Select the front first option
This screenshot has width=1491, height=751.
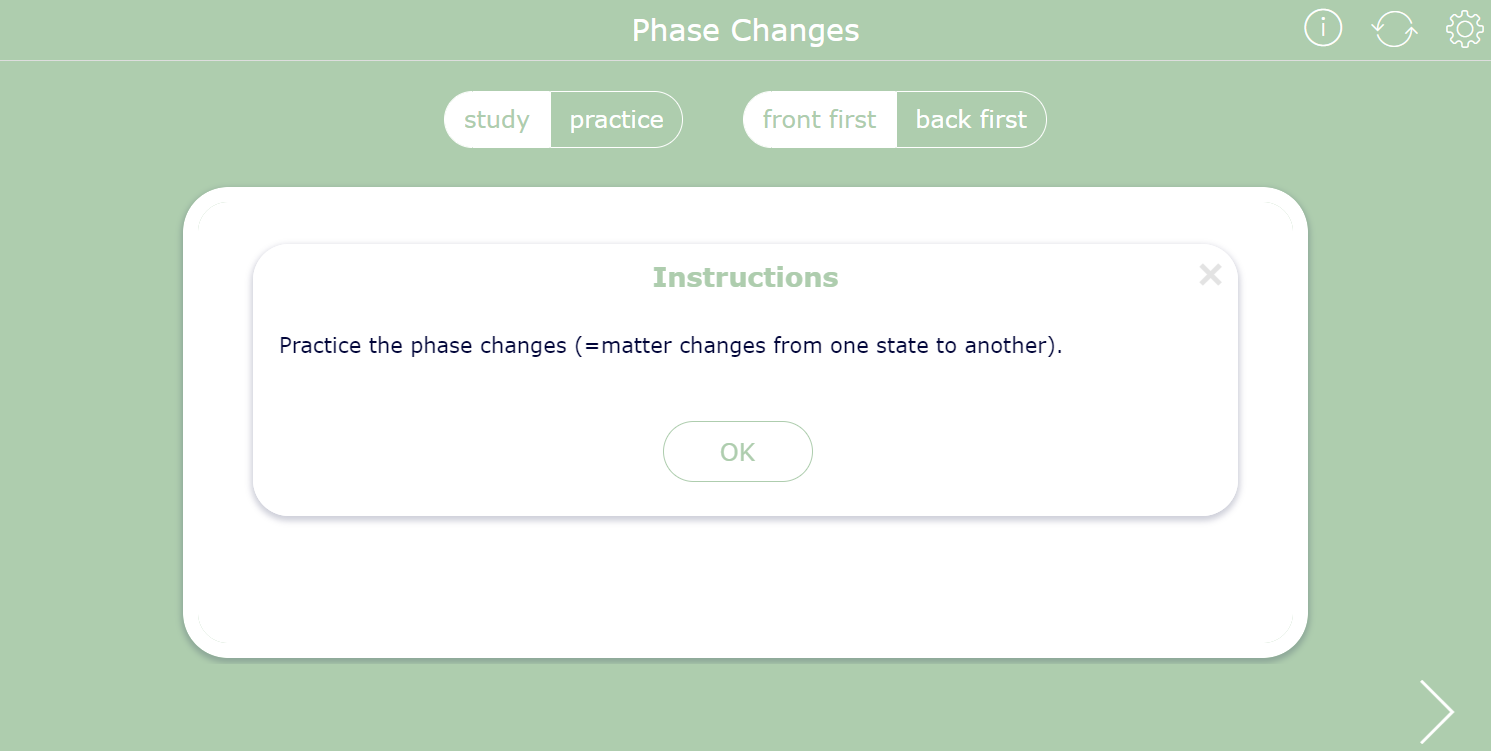[x=819, y=120]
